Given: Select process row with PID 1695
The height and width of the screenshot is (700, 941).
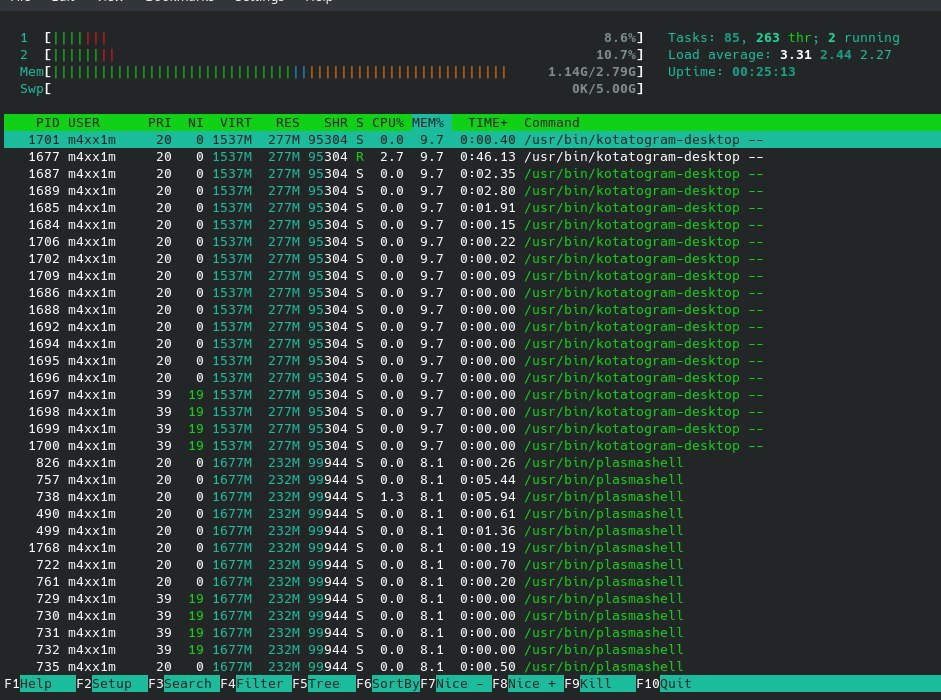Looking at the screenshot, I should (x=472, y=361).
